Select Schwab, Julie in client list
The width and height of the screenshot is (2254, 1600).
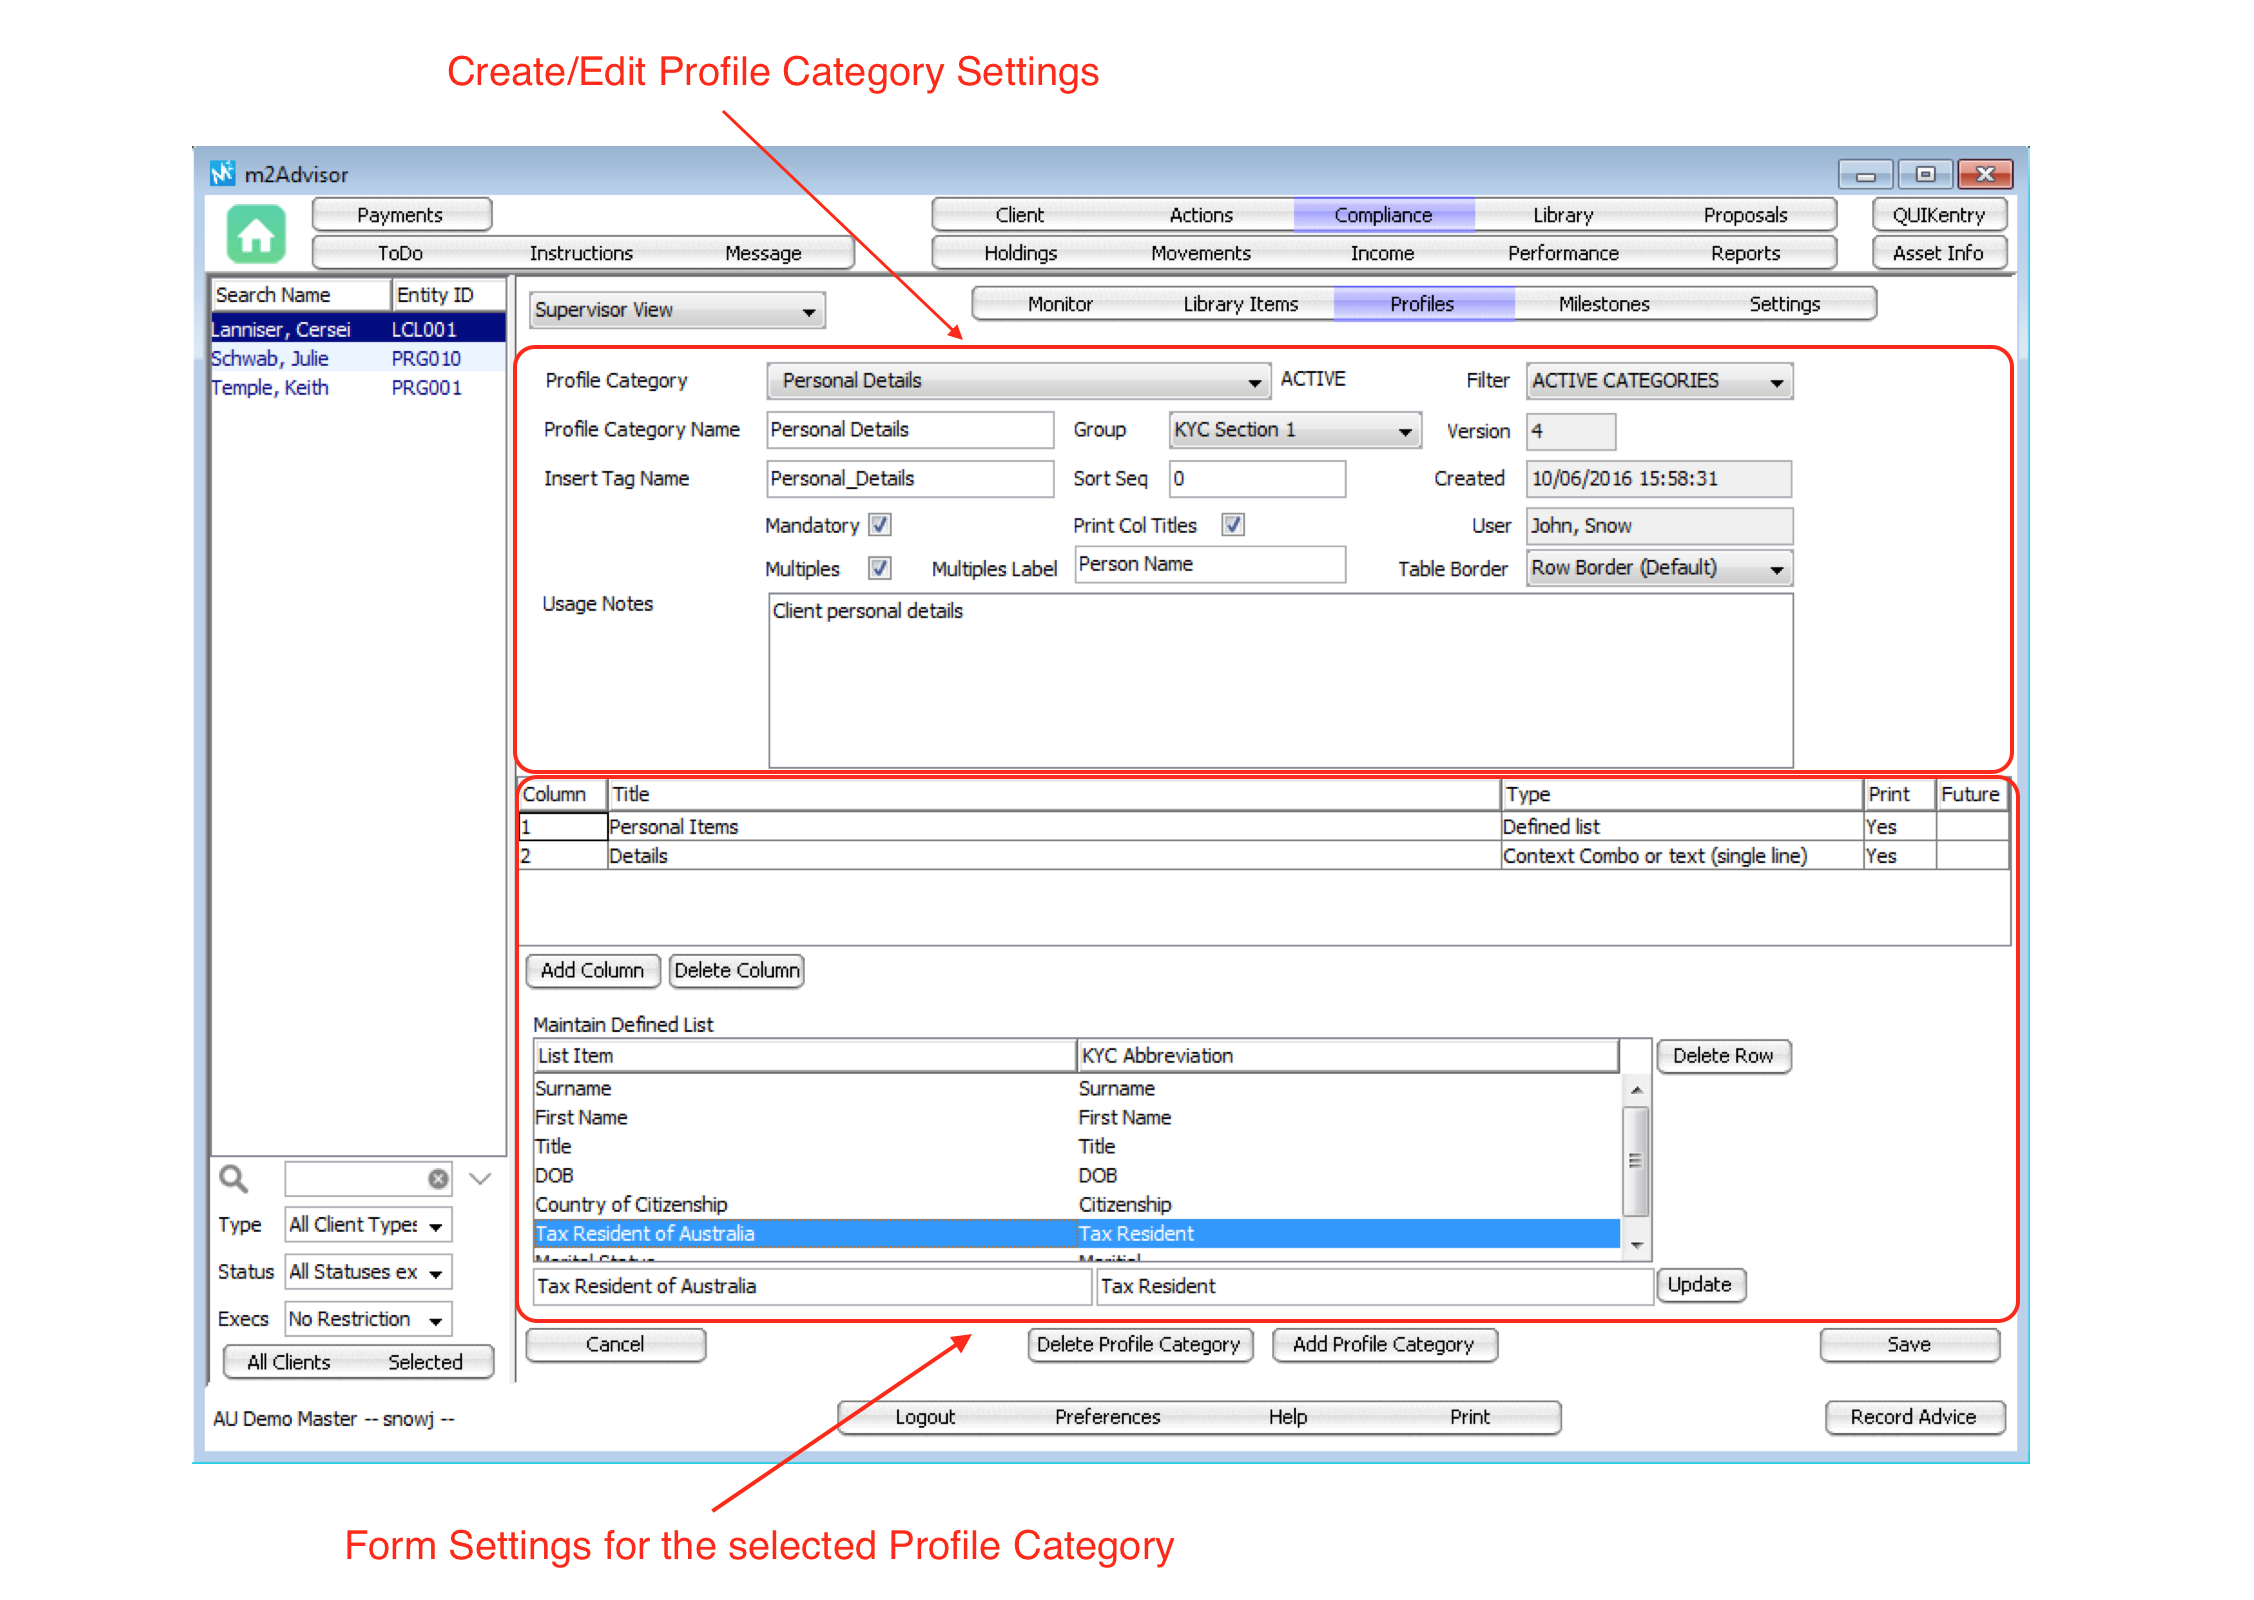pos(270,358)
